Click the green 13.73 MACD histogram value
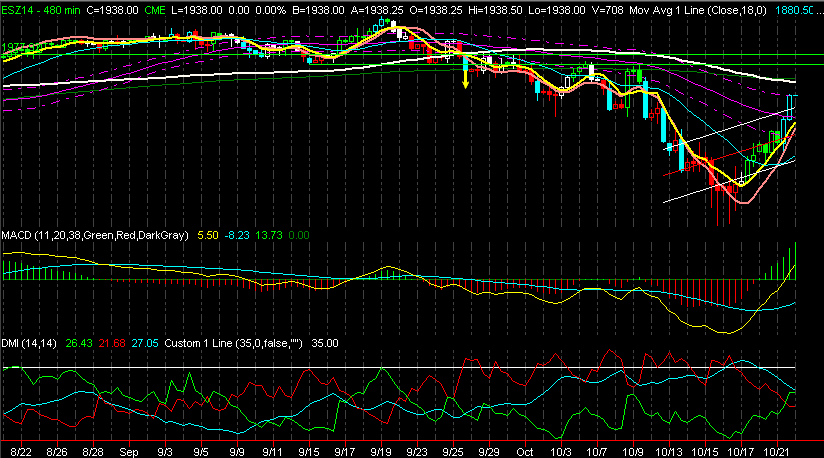The image size is (824, 458). click(x=269, y=235)
